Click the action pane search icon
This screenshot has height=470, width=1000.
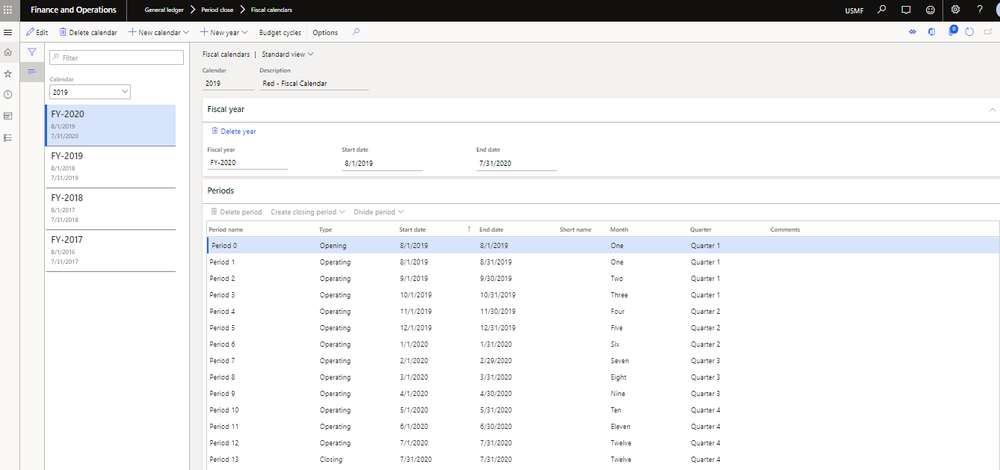tap(356, 32)
